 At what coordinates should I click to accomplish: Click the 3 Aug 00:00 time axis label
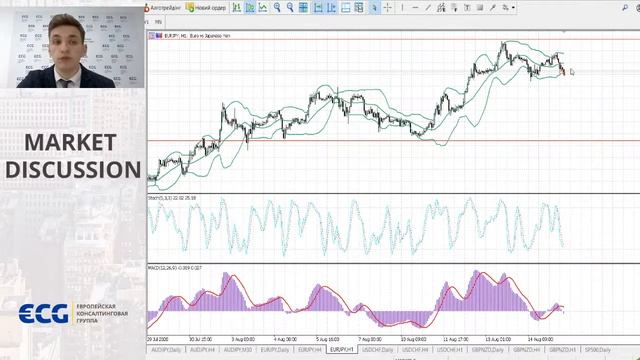[243, 339]
